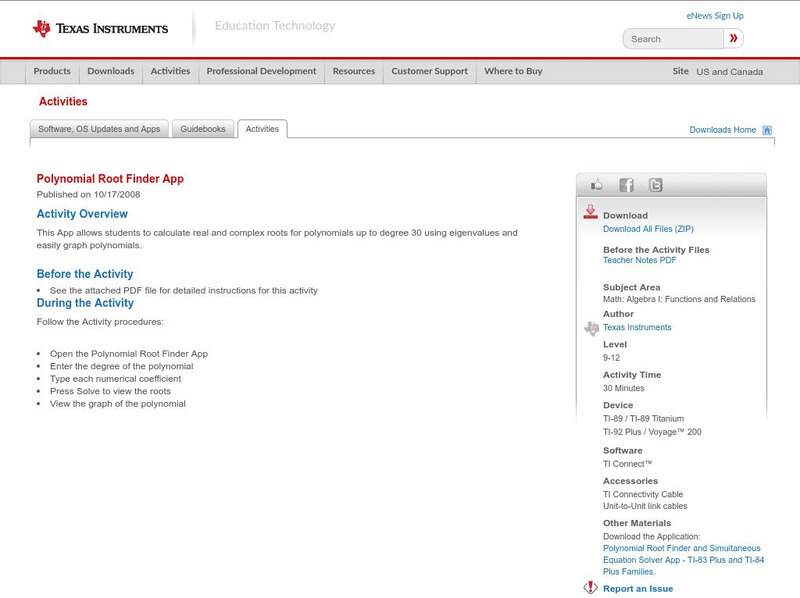Click the thumbs-up like icon
Image resolution: width=800 pixels, height=598 pixels.
(597, 185)
